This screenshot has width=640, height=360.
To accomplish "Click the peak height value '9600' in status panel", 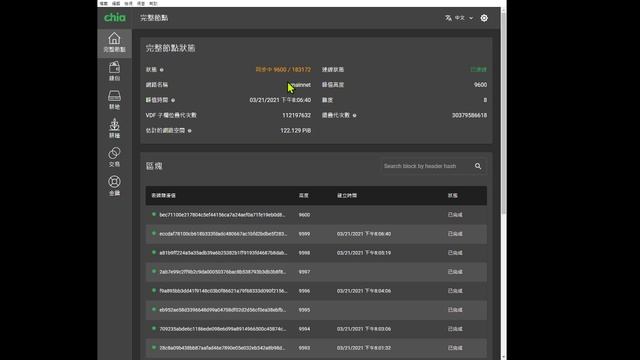I will click(480, 85).
